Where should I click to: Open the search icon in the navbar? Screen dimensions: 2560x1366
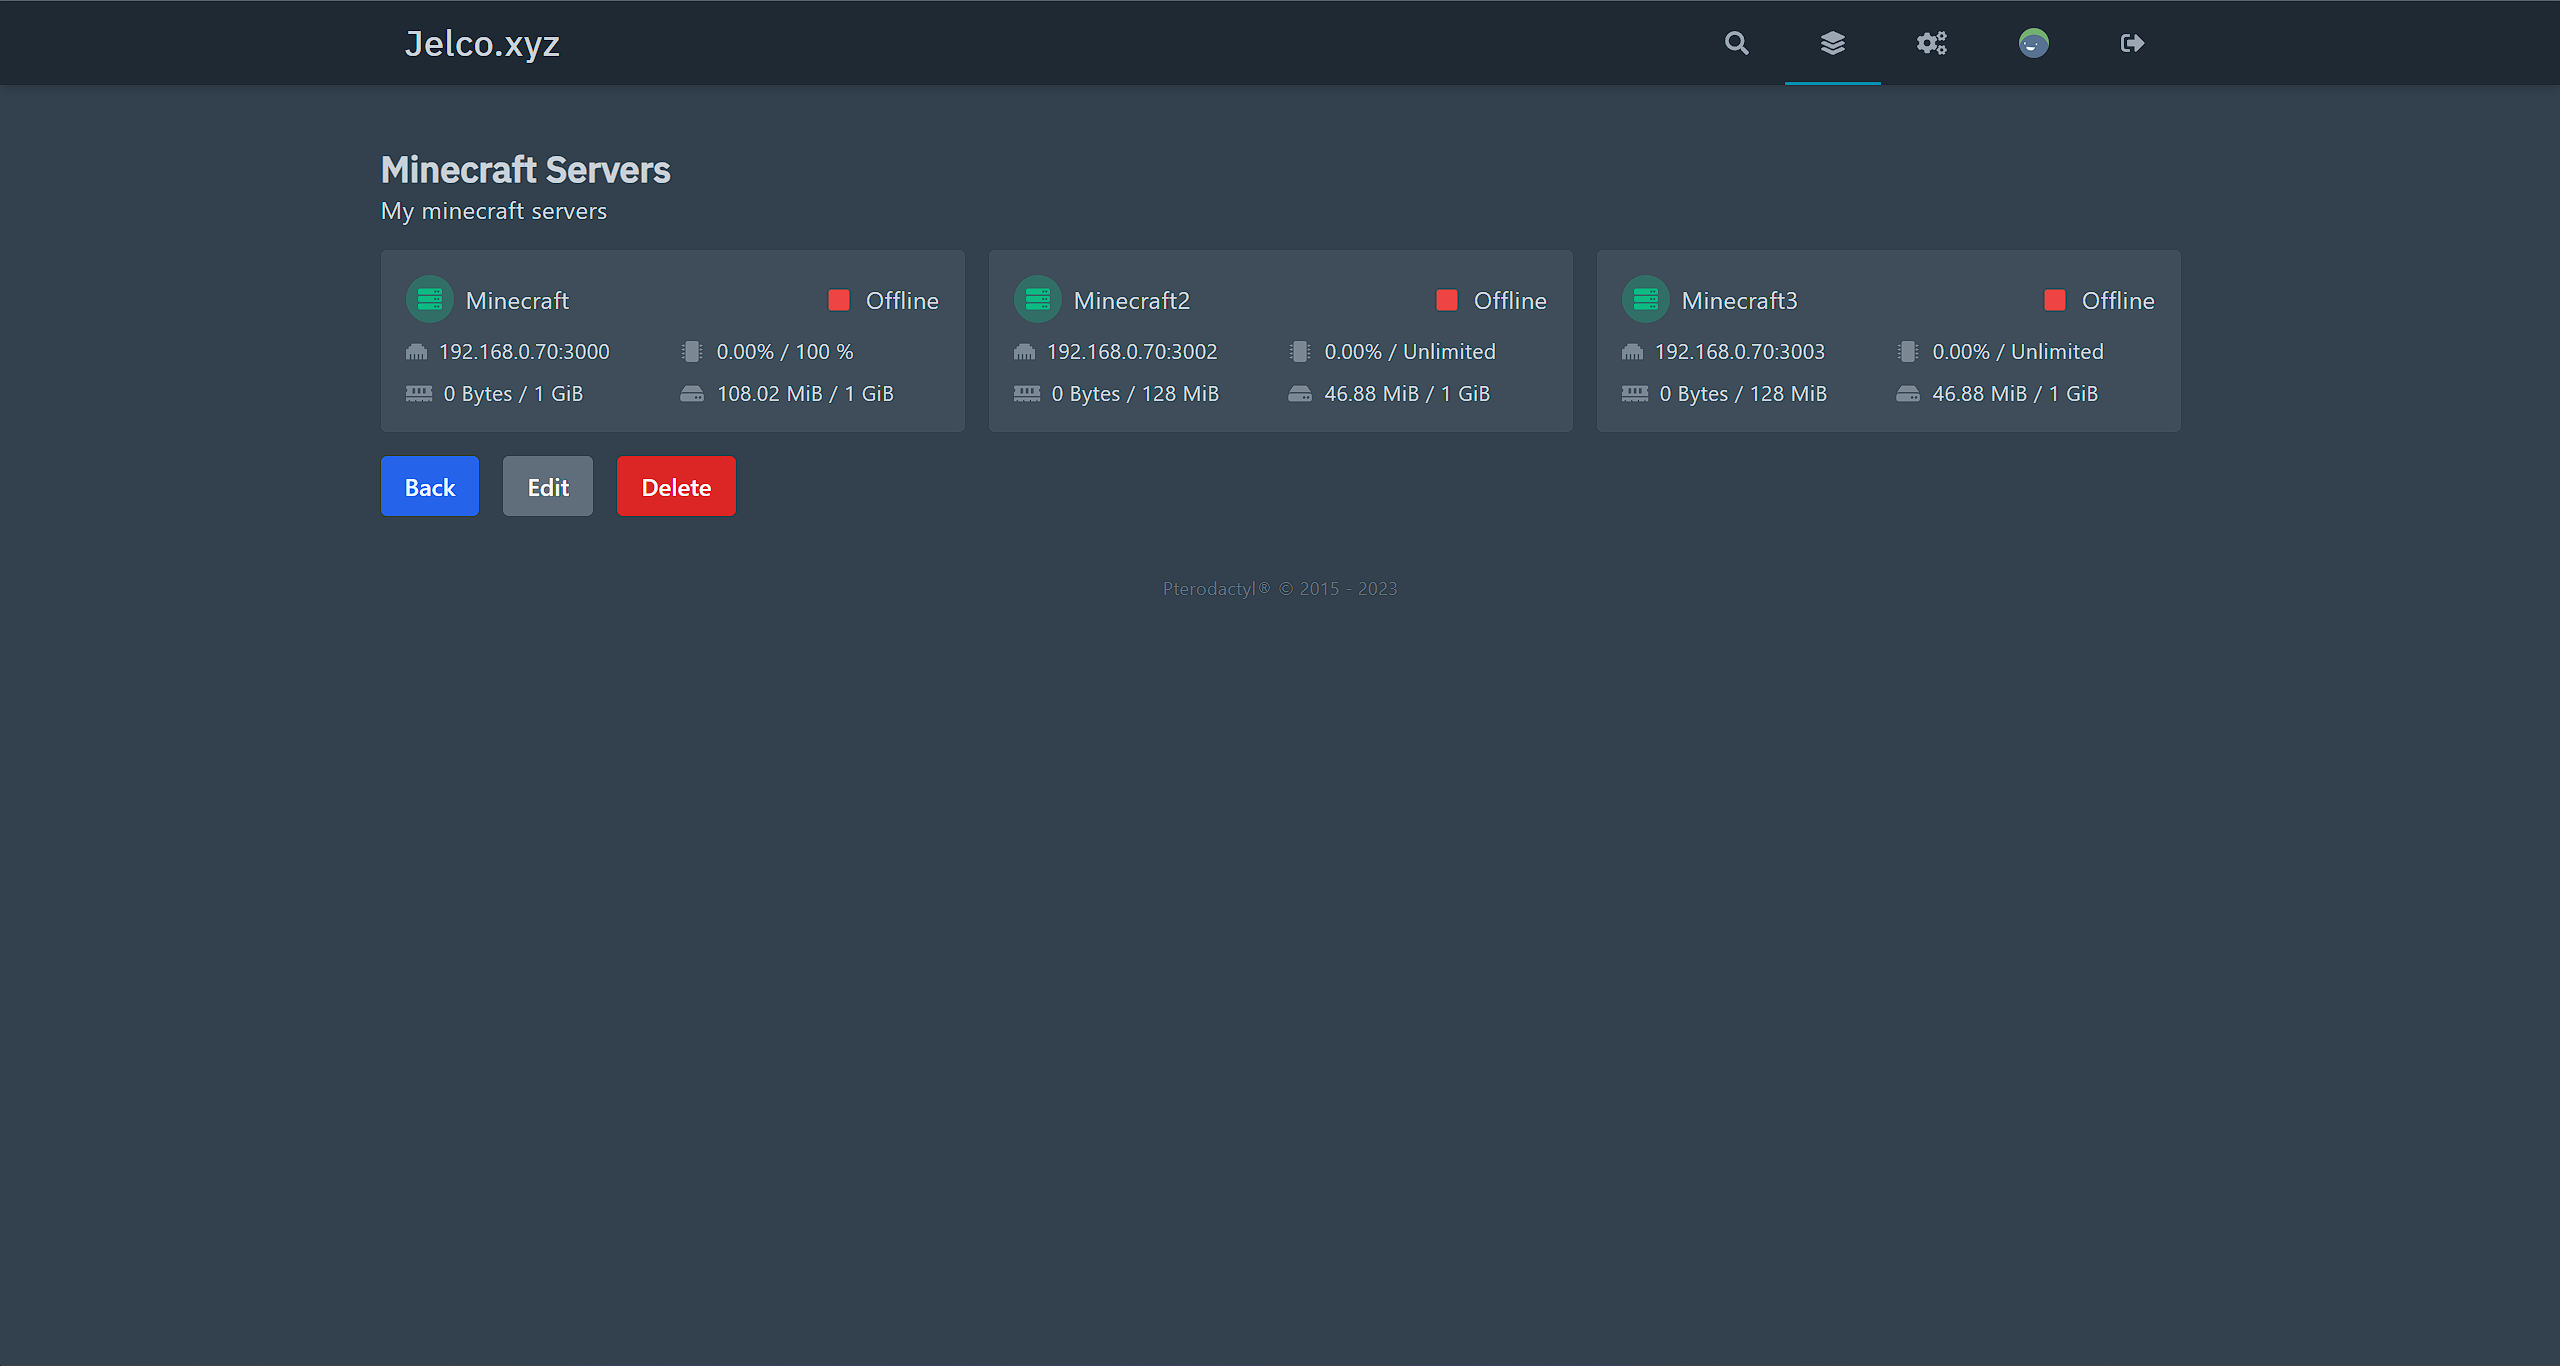coord(1736,43)
